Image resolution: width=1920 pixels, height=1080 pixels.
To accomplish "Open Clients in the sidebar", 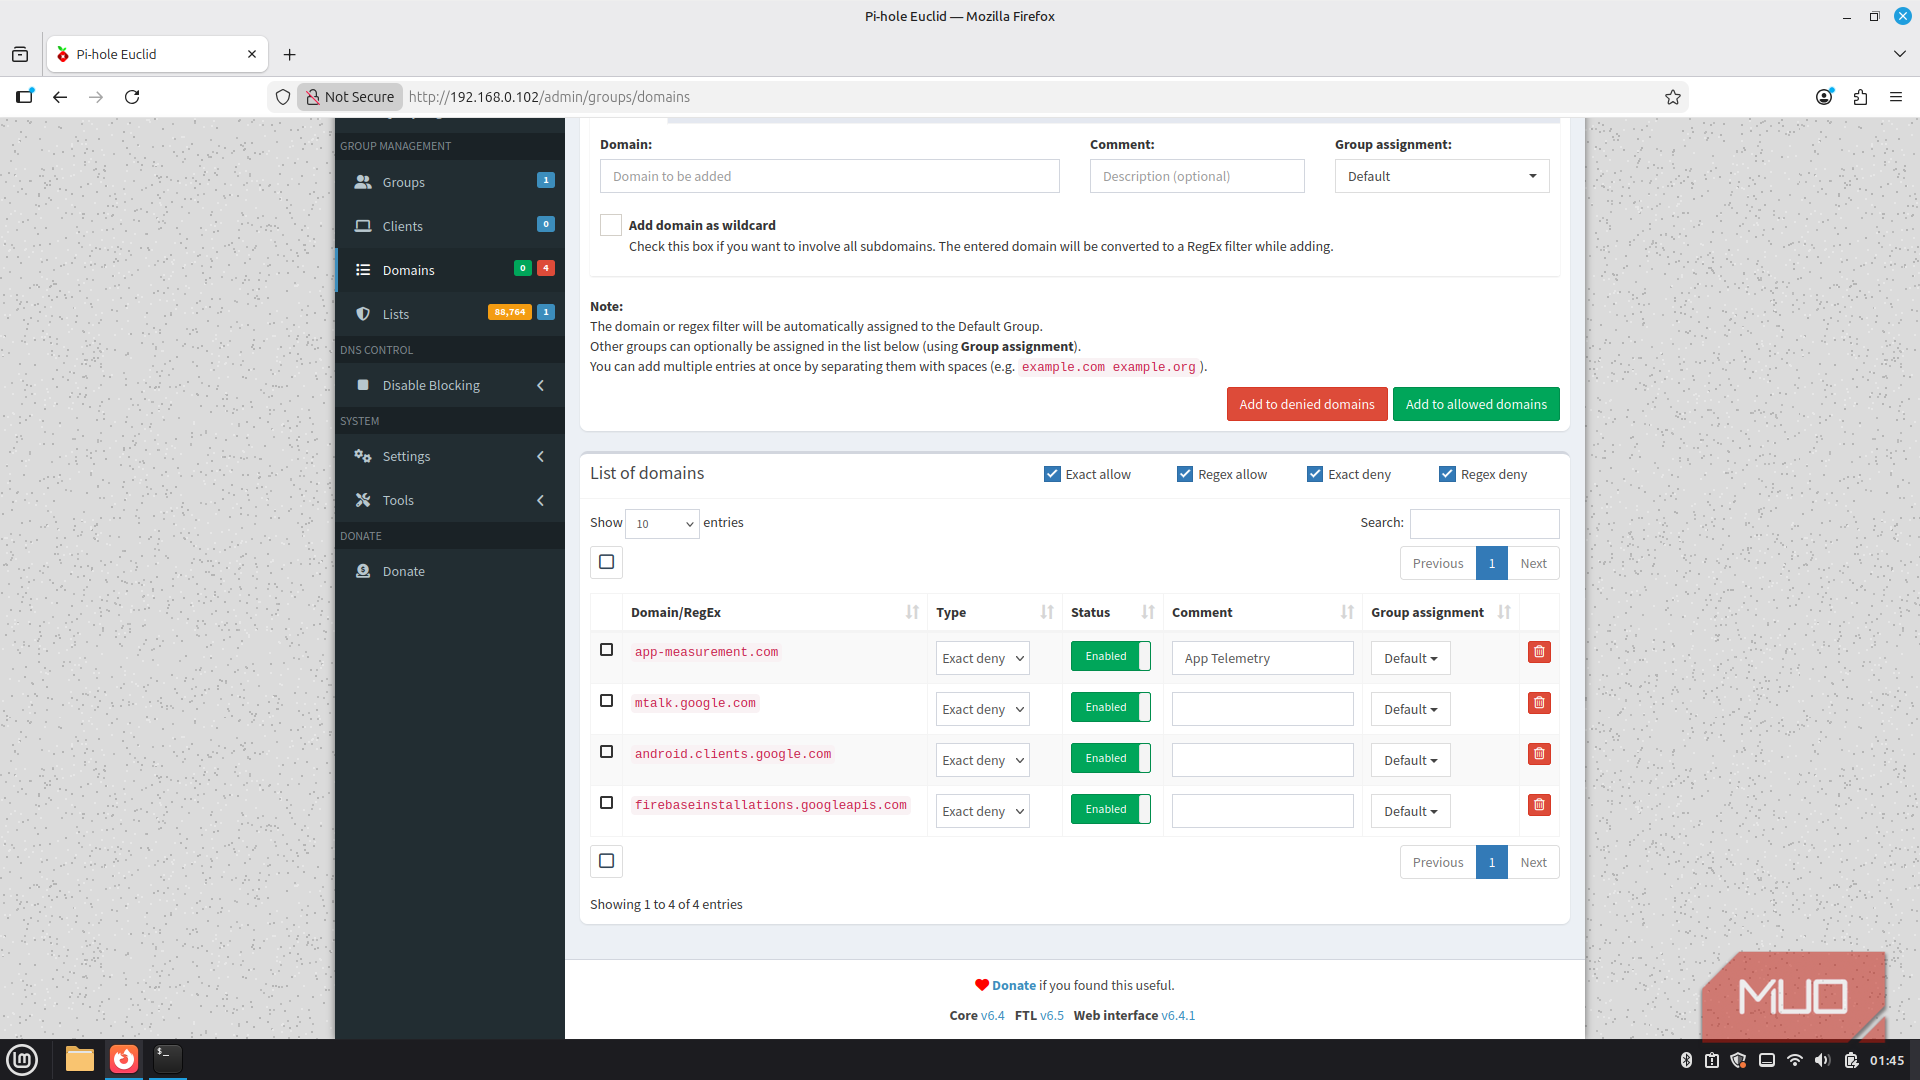I will tap(450, 226).
